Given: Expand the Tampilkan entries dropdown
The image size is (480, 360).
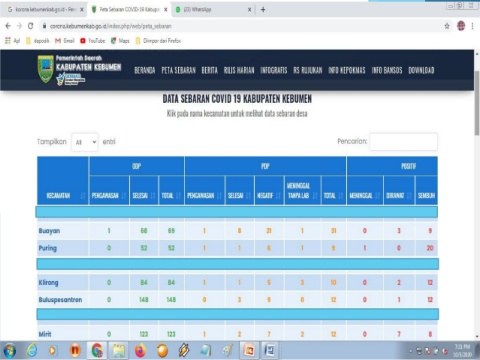Looking at the screenshot, I should click(85, 142).
